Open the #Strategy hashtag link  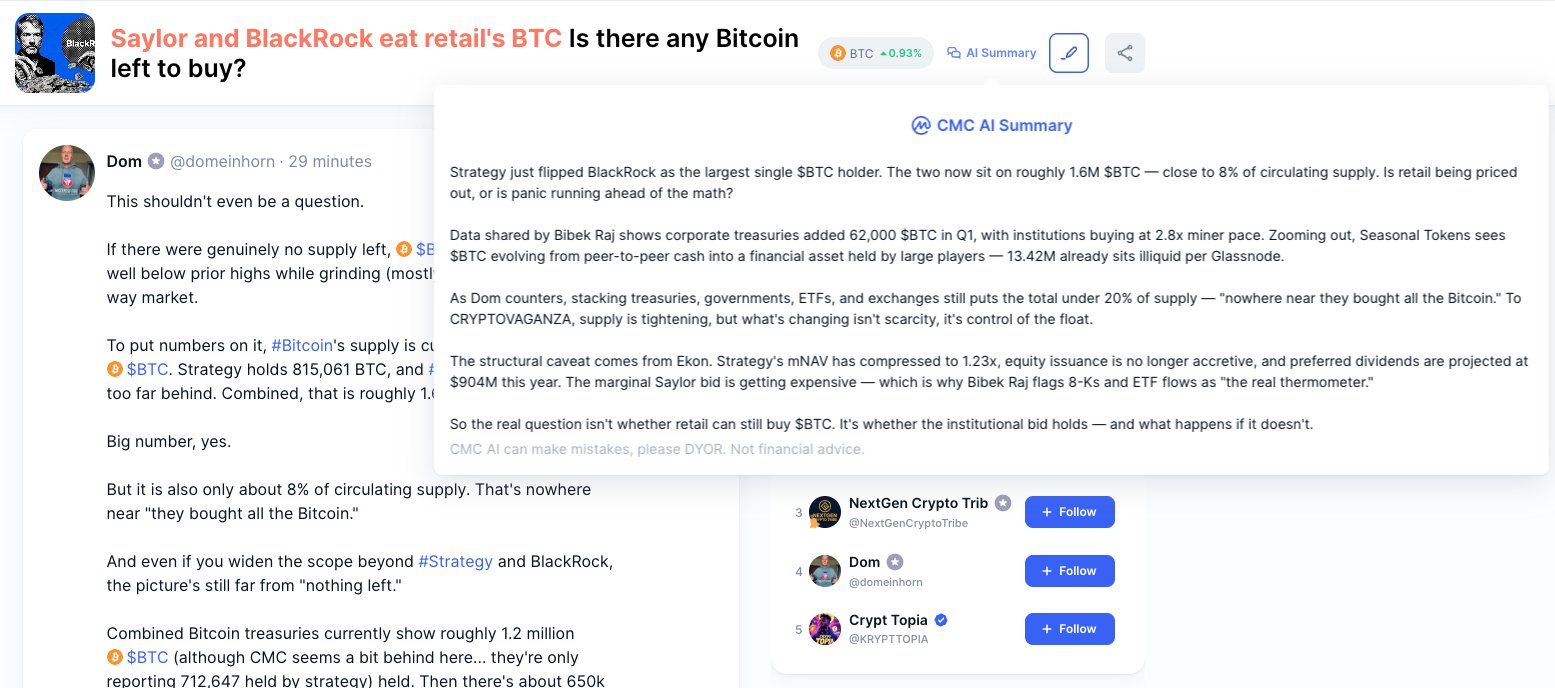pos(455,561)
